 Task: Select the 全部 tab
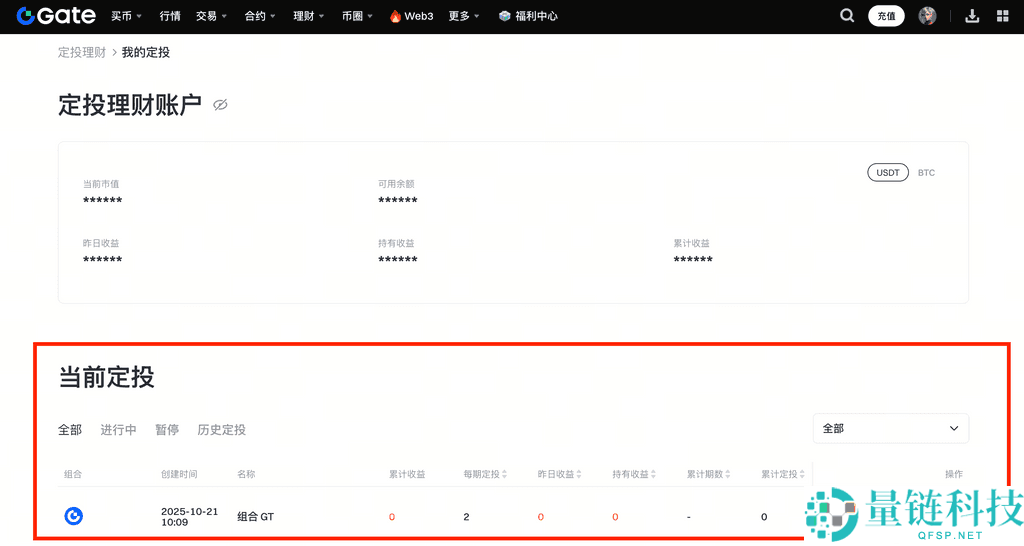[x=70, y=430]
